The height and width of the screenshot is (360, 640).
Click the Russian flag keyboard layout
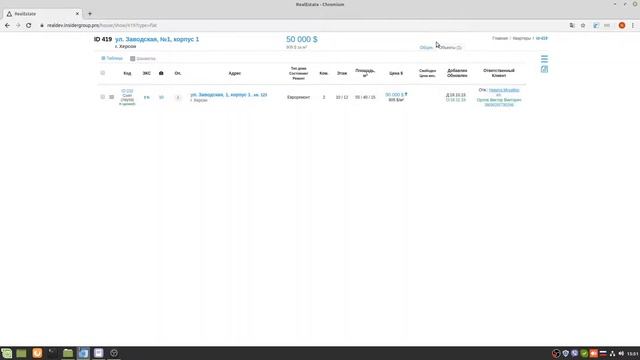pyautogui.click(x=603, y=353)
